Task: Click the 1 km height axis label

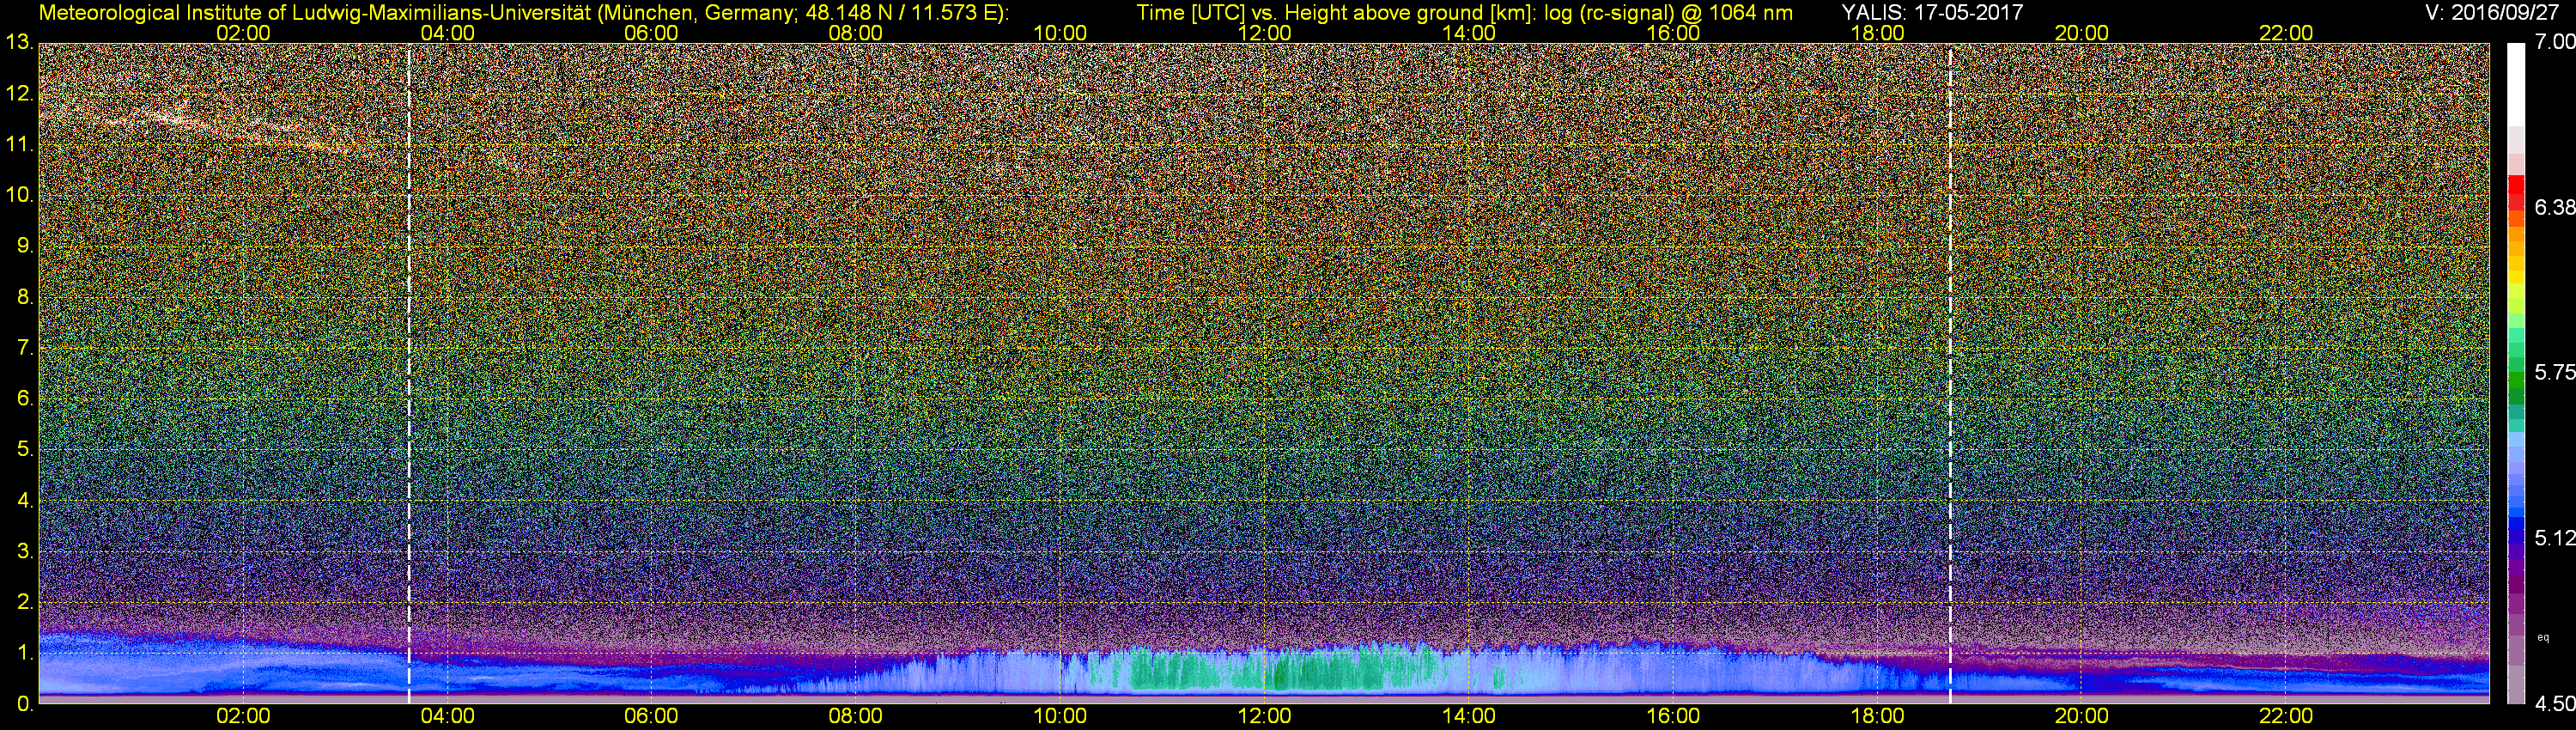Action: click(24, 653)
